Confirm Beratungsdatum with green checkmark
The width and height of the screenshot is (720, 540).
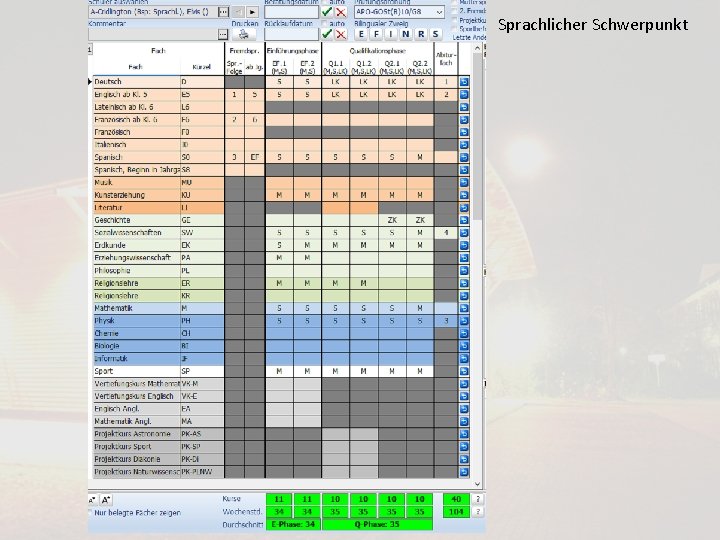click(326, 12)
